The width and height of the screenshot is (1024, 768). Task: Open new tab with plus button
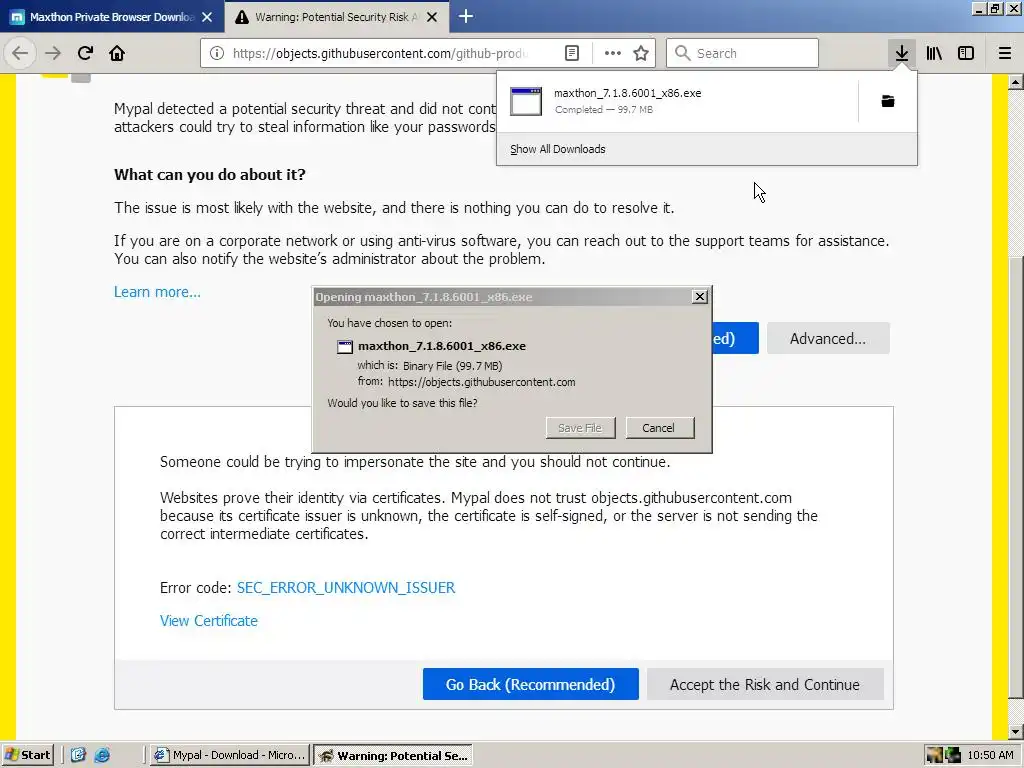pos(466,16)
